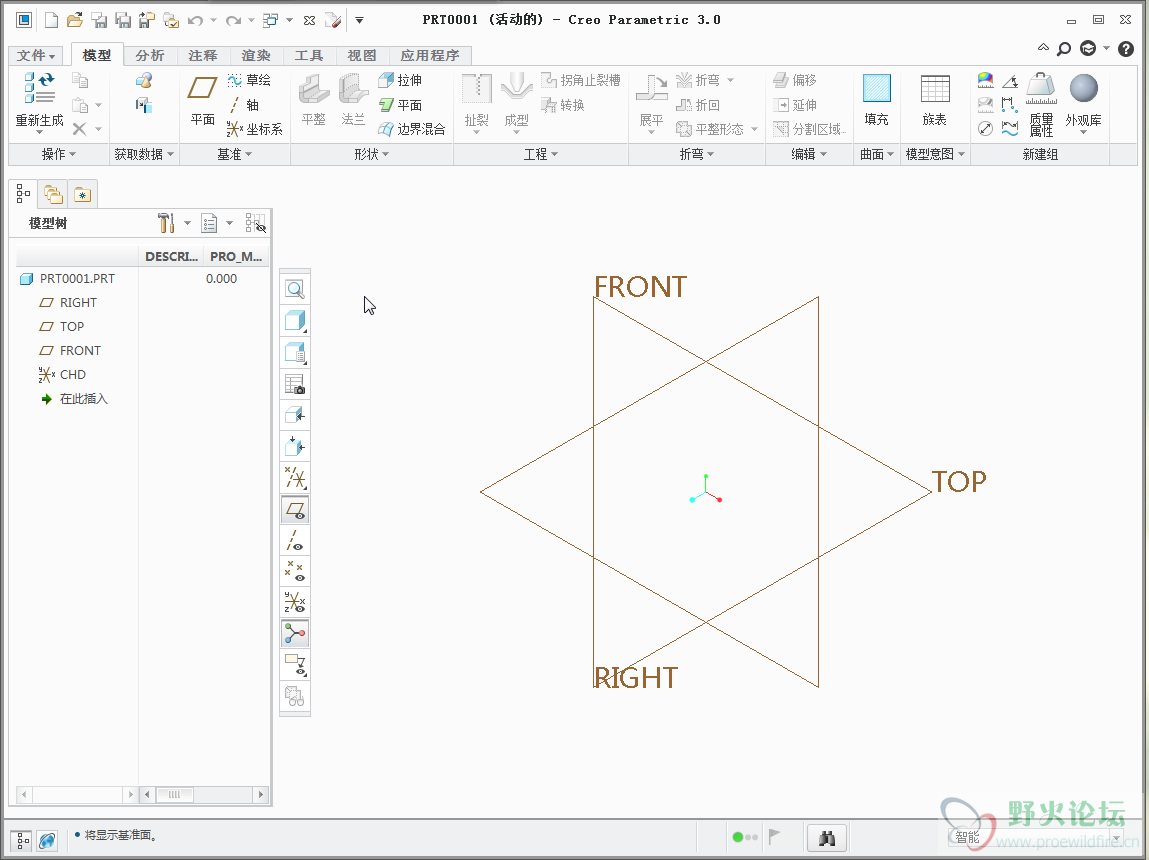Open tree Settings hammer icon
This screenshot has width=1149, height=860.
pyautogui.click(x=166, y=223)
